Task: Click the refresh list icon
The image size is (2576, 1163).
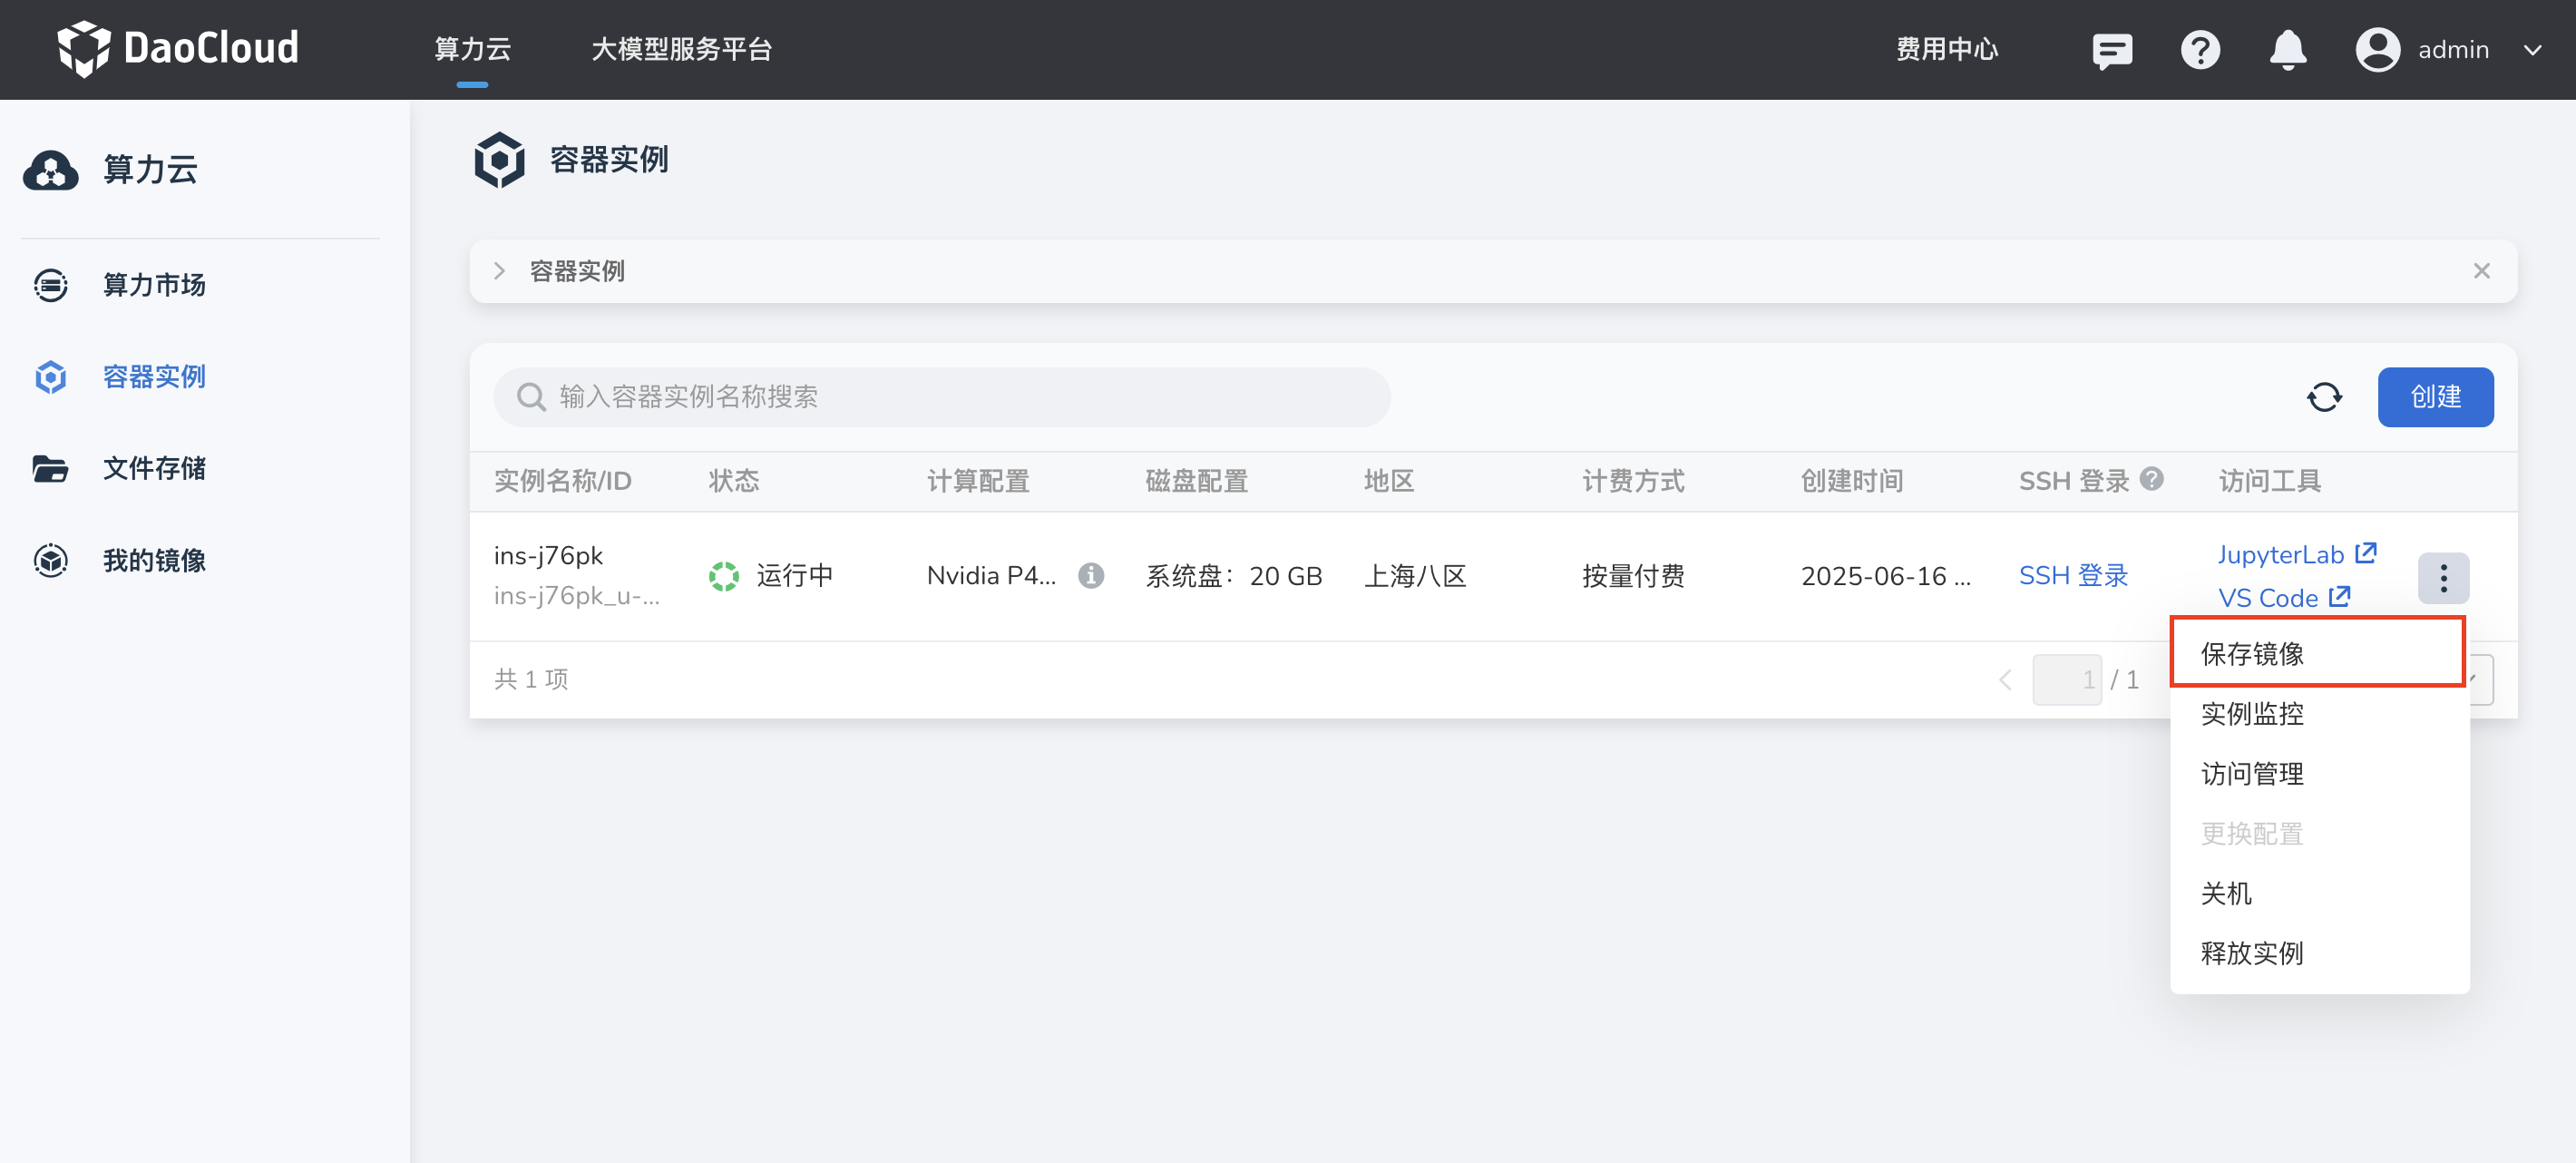Action: coord(2323,397)
